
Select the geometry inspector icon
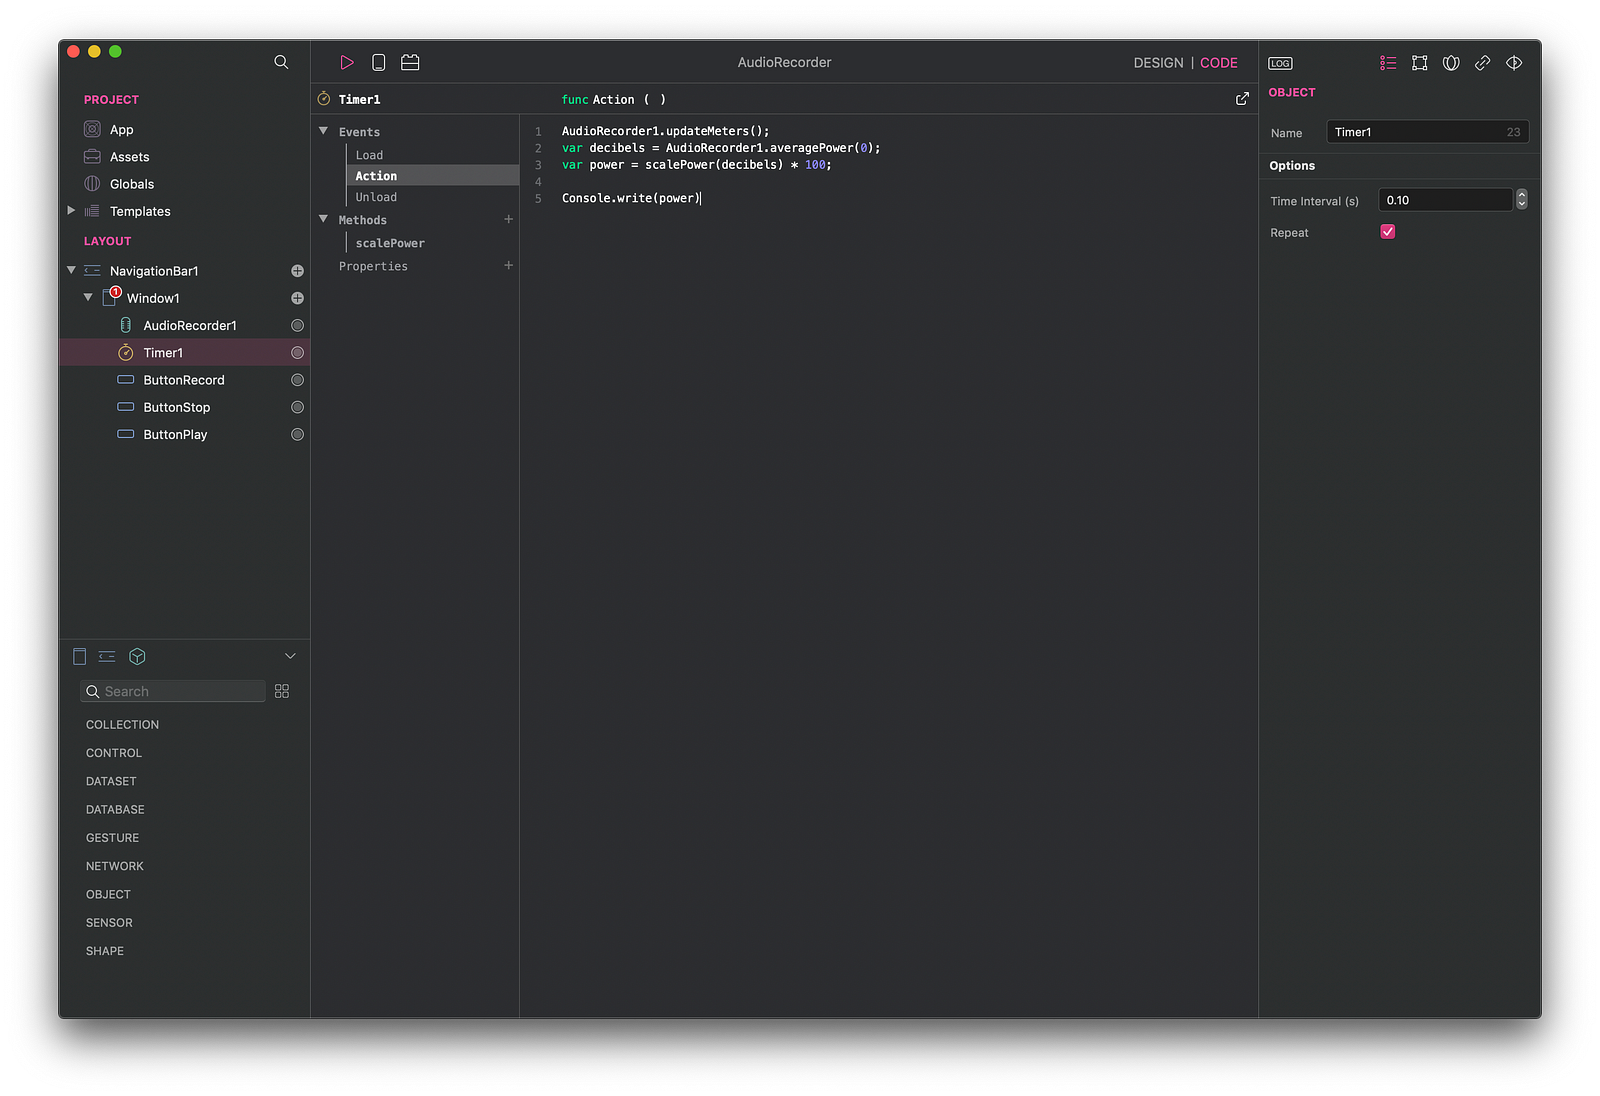[x=1419, y=63]
